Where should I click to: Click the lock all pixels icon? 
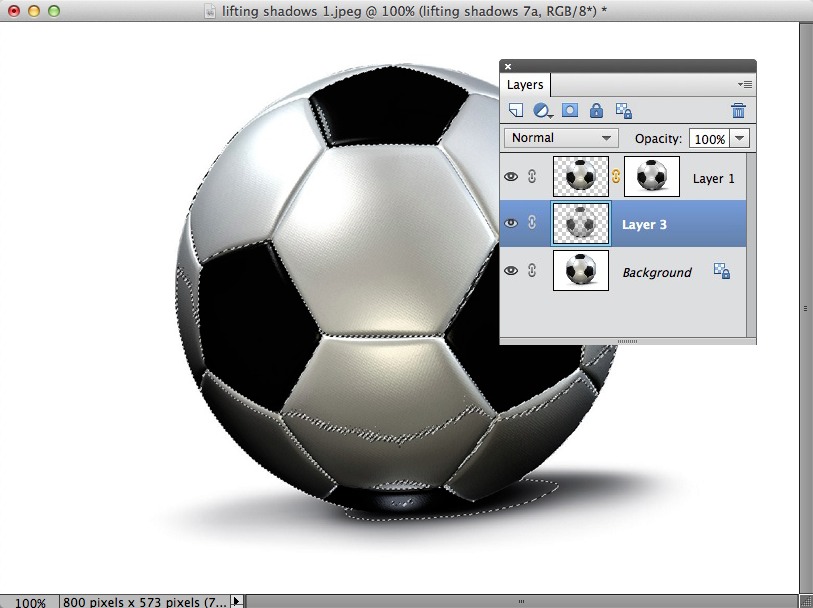click(x=596, y=111)
